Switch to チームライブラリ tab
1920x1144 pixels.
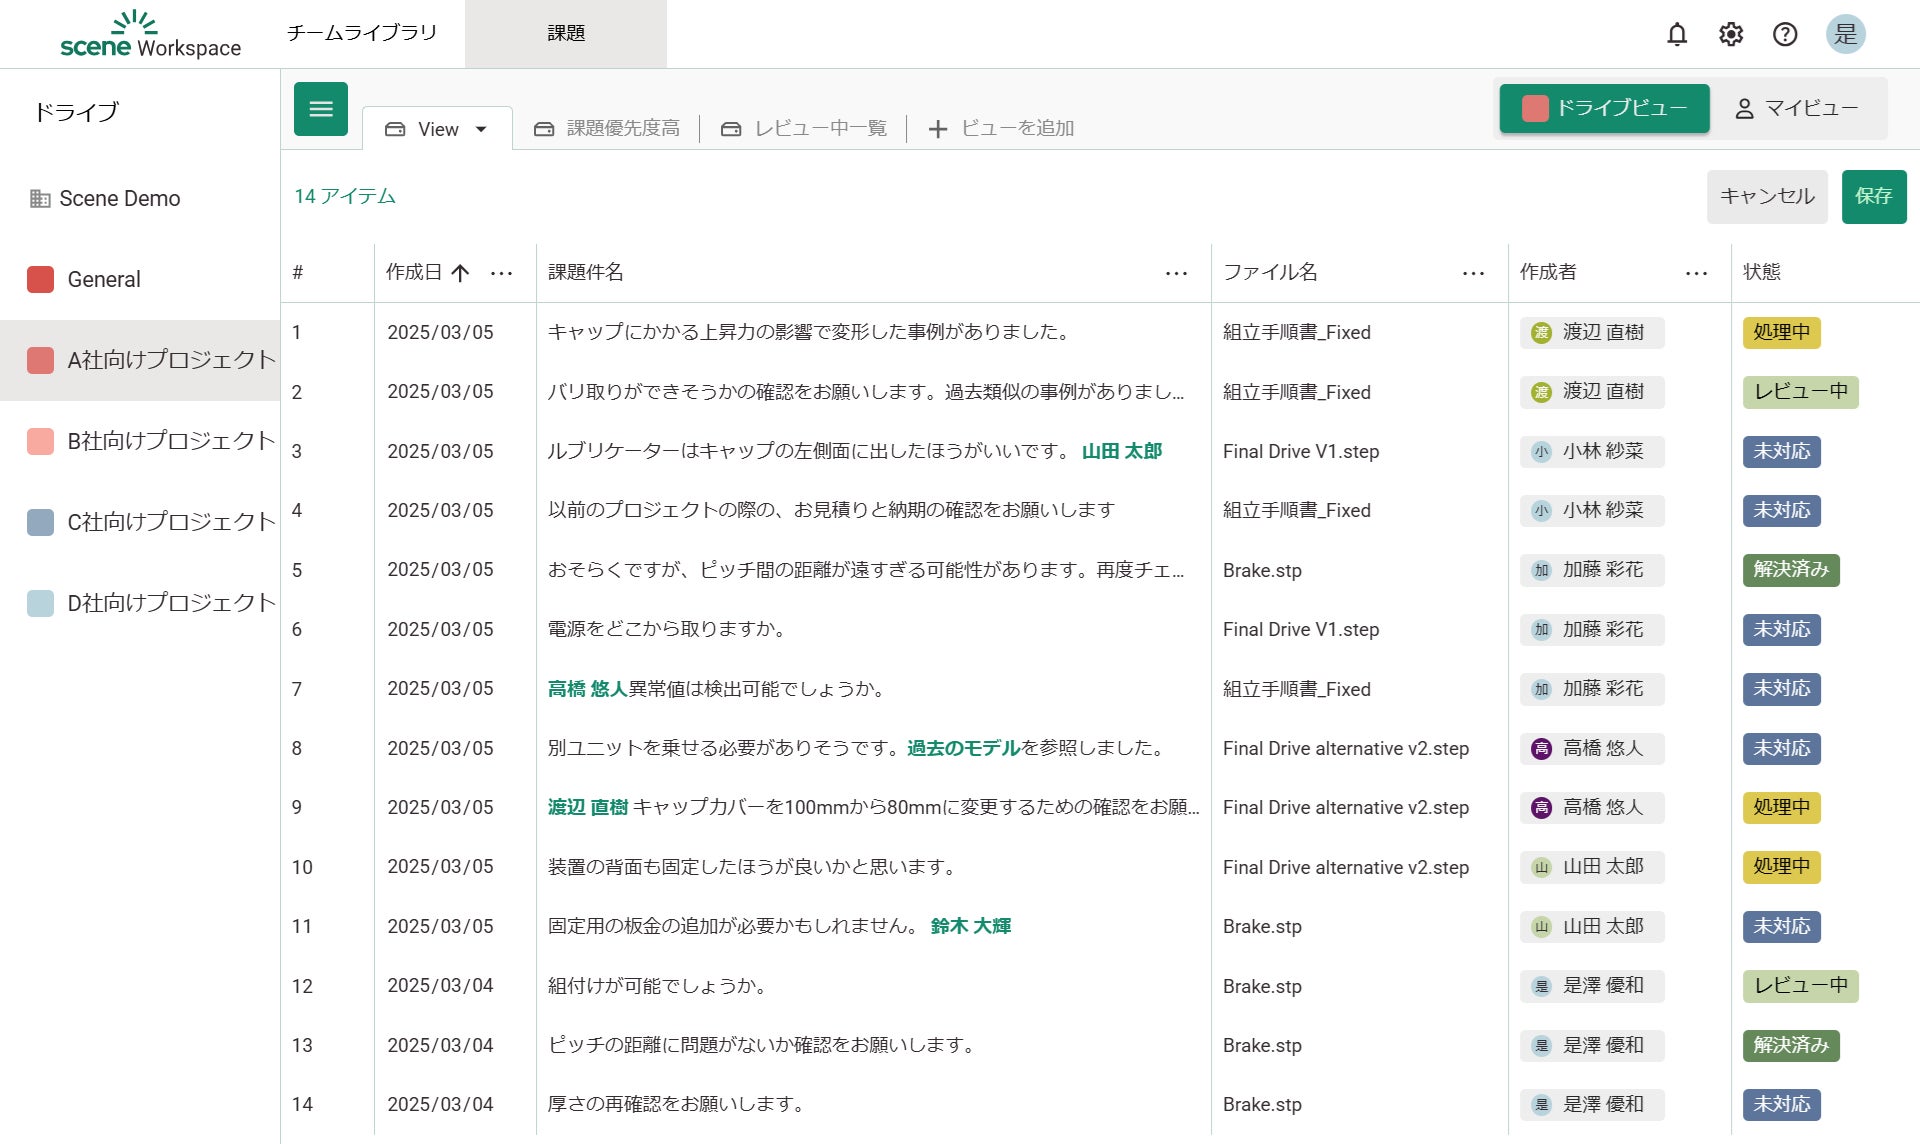362,33
